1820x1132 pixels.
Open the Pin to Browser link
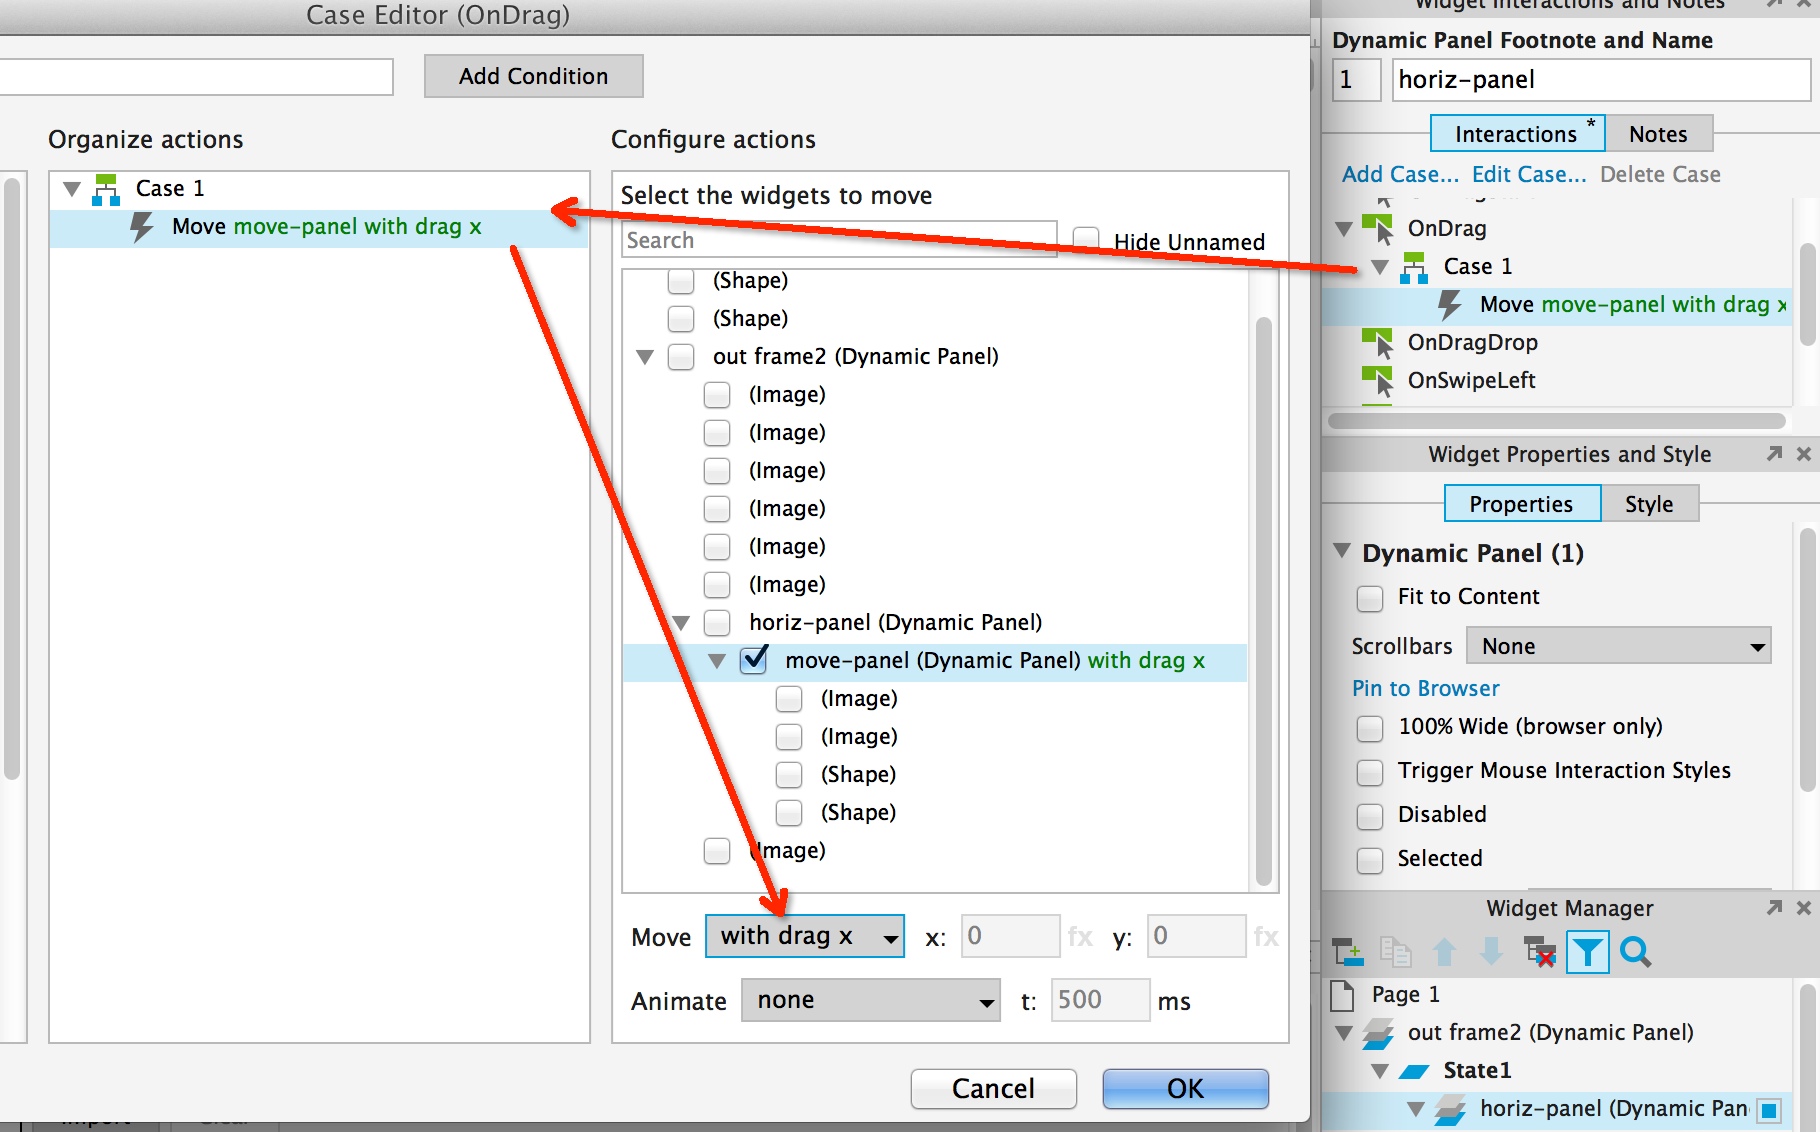pyautogui.click(x=1426, y=688)
